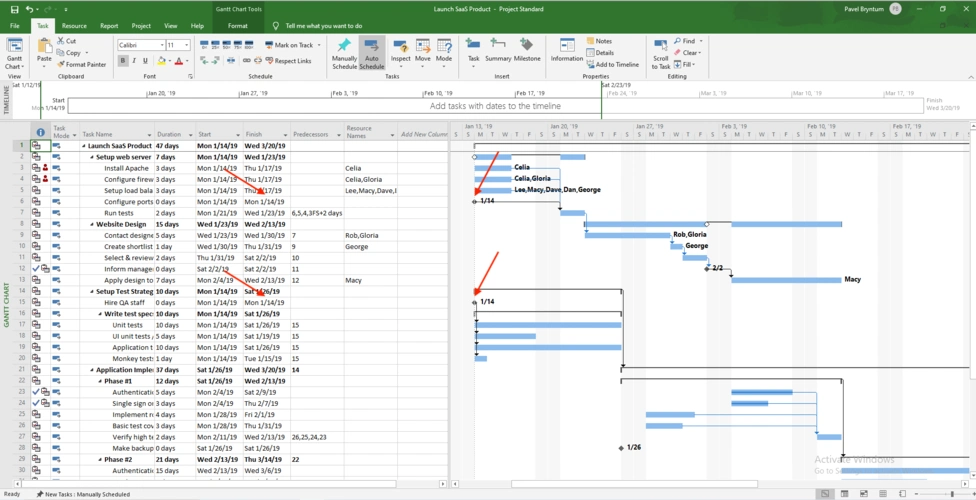Outdent the selected task
Screen dimensions: 976x500
pos(204,60)
